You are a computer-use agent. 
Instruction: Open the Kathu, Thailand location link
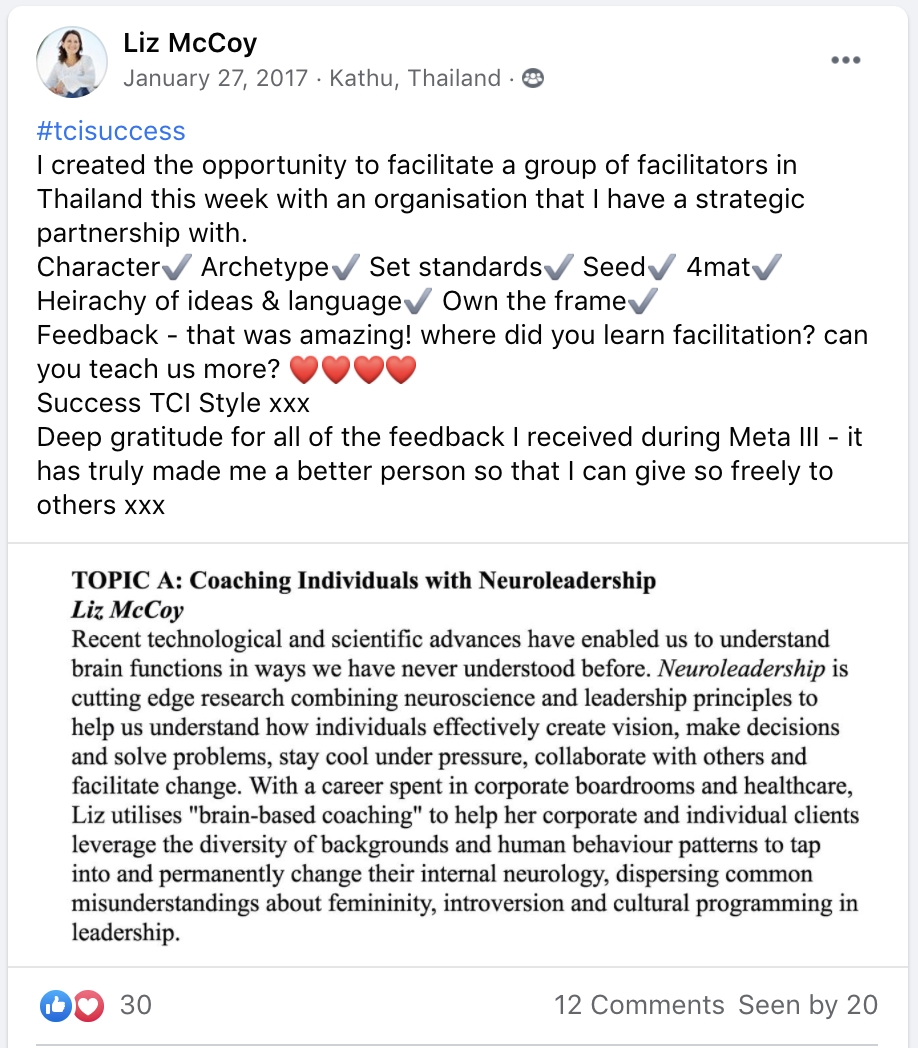[415, 78]
